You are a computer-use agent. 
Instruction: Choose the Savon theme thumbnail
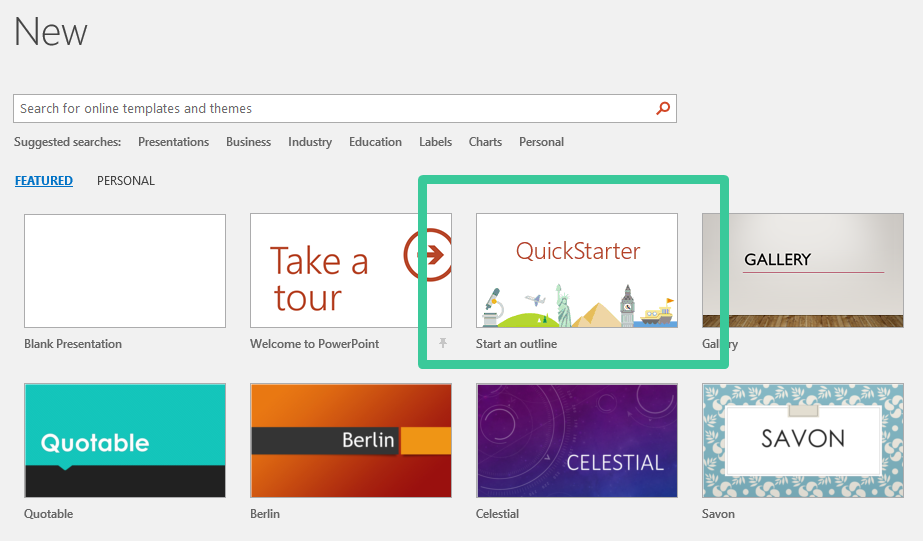click(803, 441)
